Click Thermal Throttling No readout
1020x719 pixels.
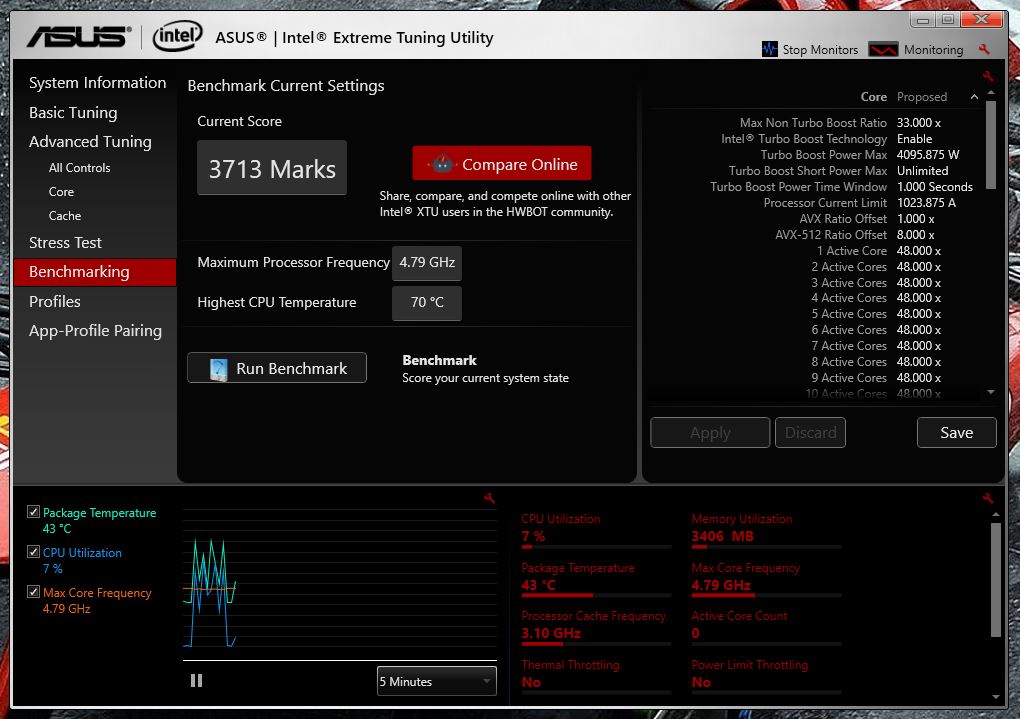point(531,683)
